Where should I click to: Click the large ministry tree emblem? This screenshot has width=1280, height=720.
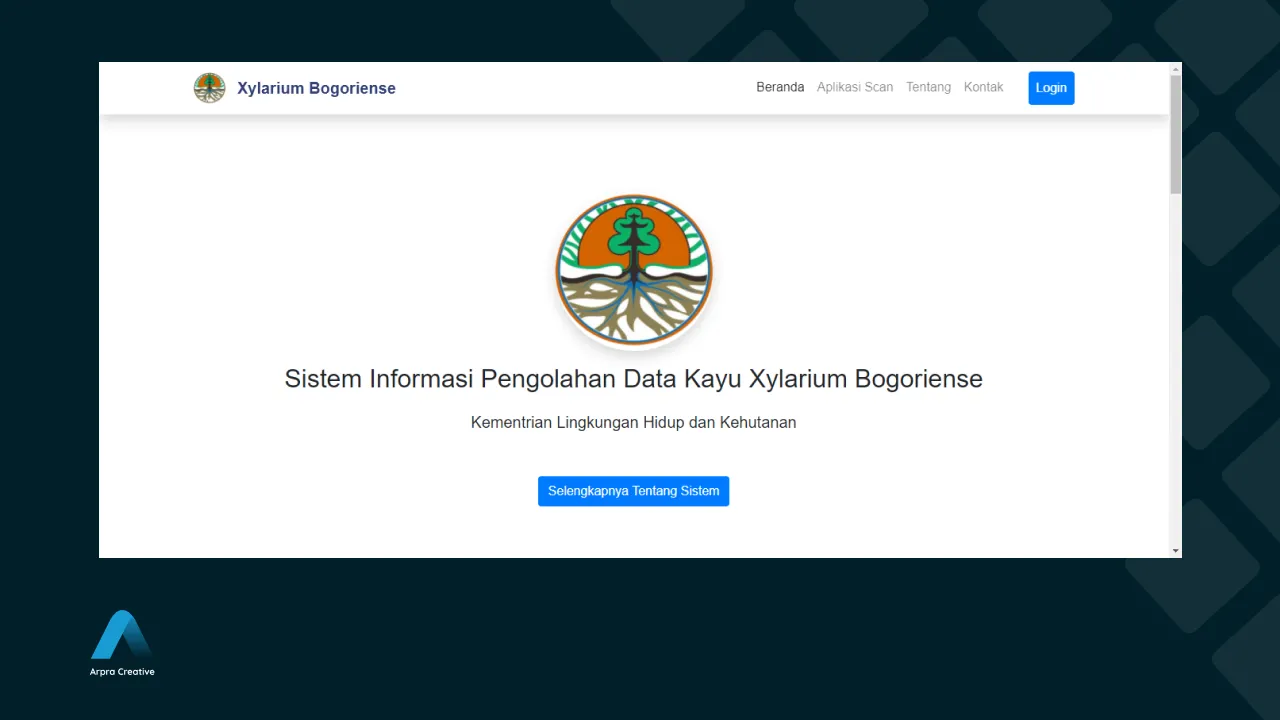[634, 270]
